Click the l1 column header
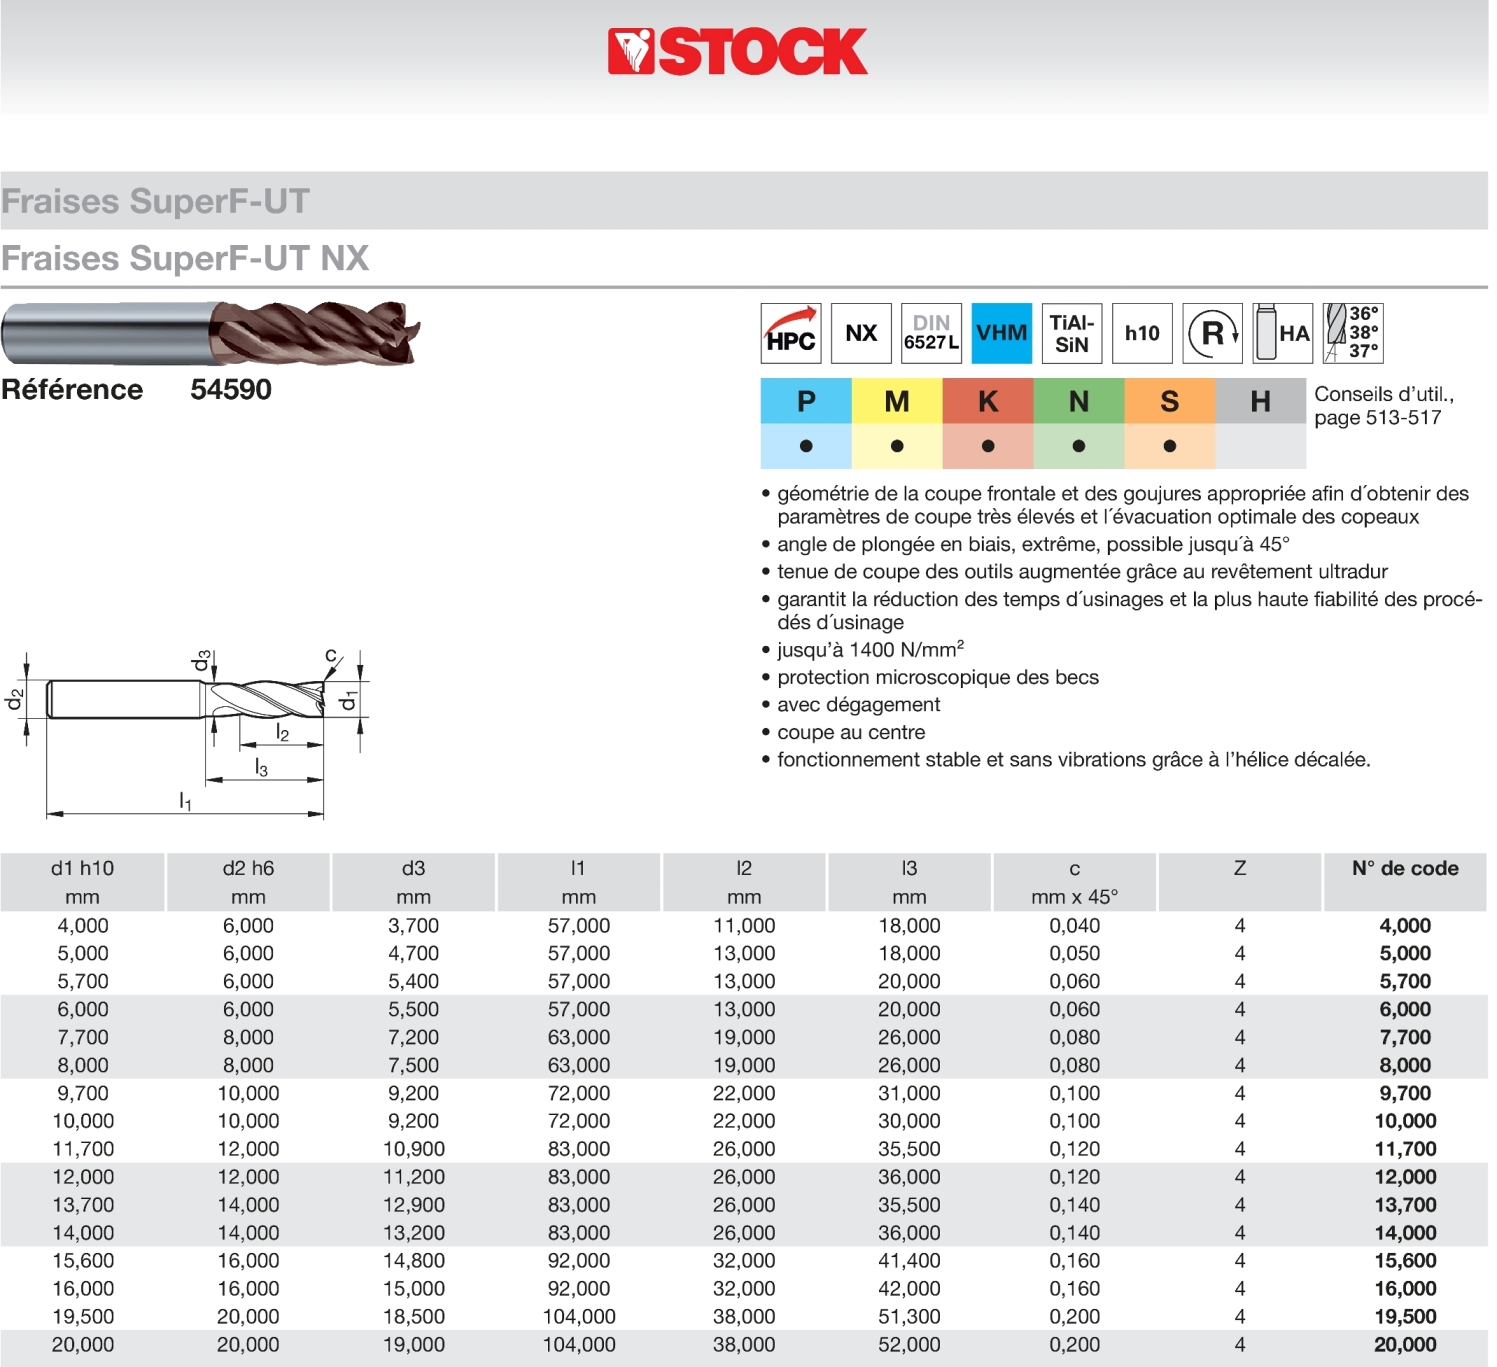The height and width of the screenshot is (1367, 1497). click(578, 882)
